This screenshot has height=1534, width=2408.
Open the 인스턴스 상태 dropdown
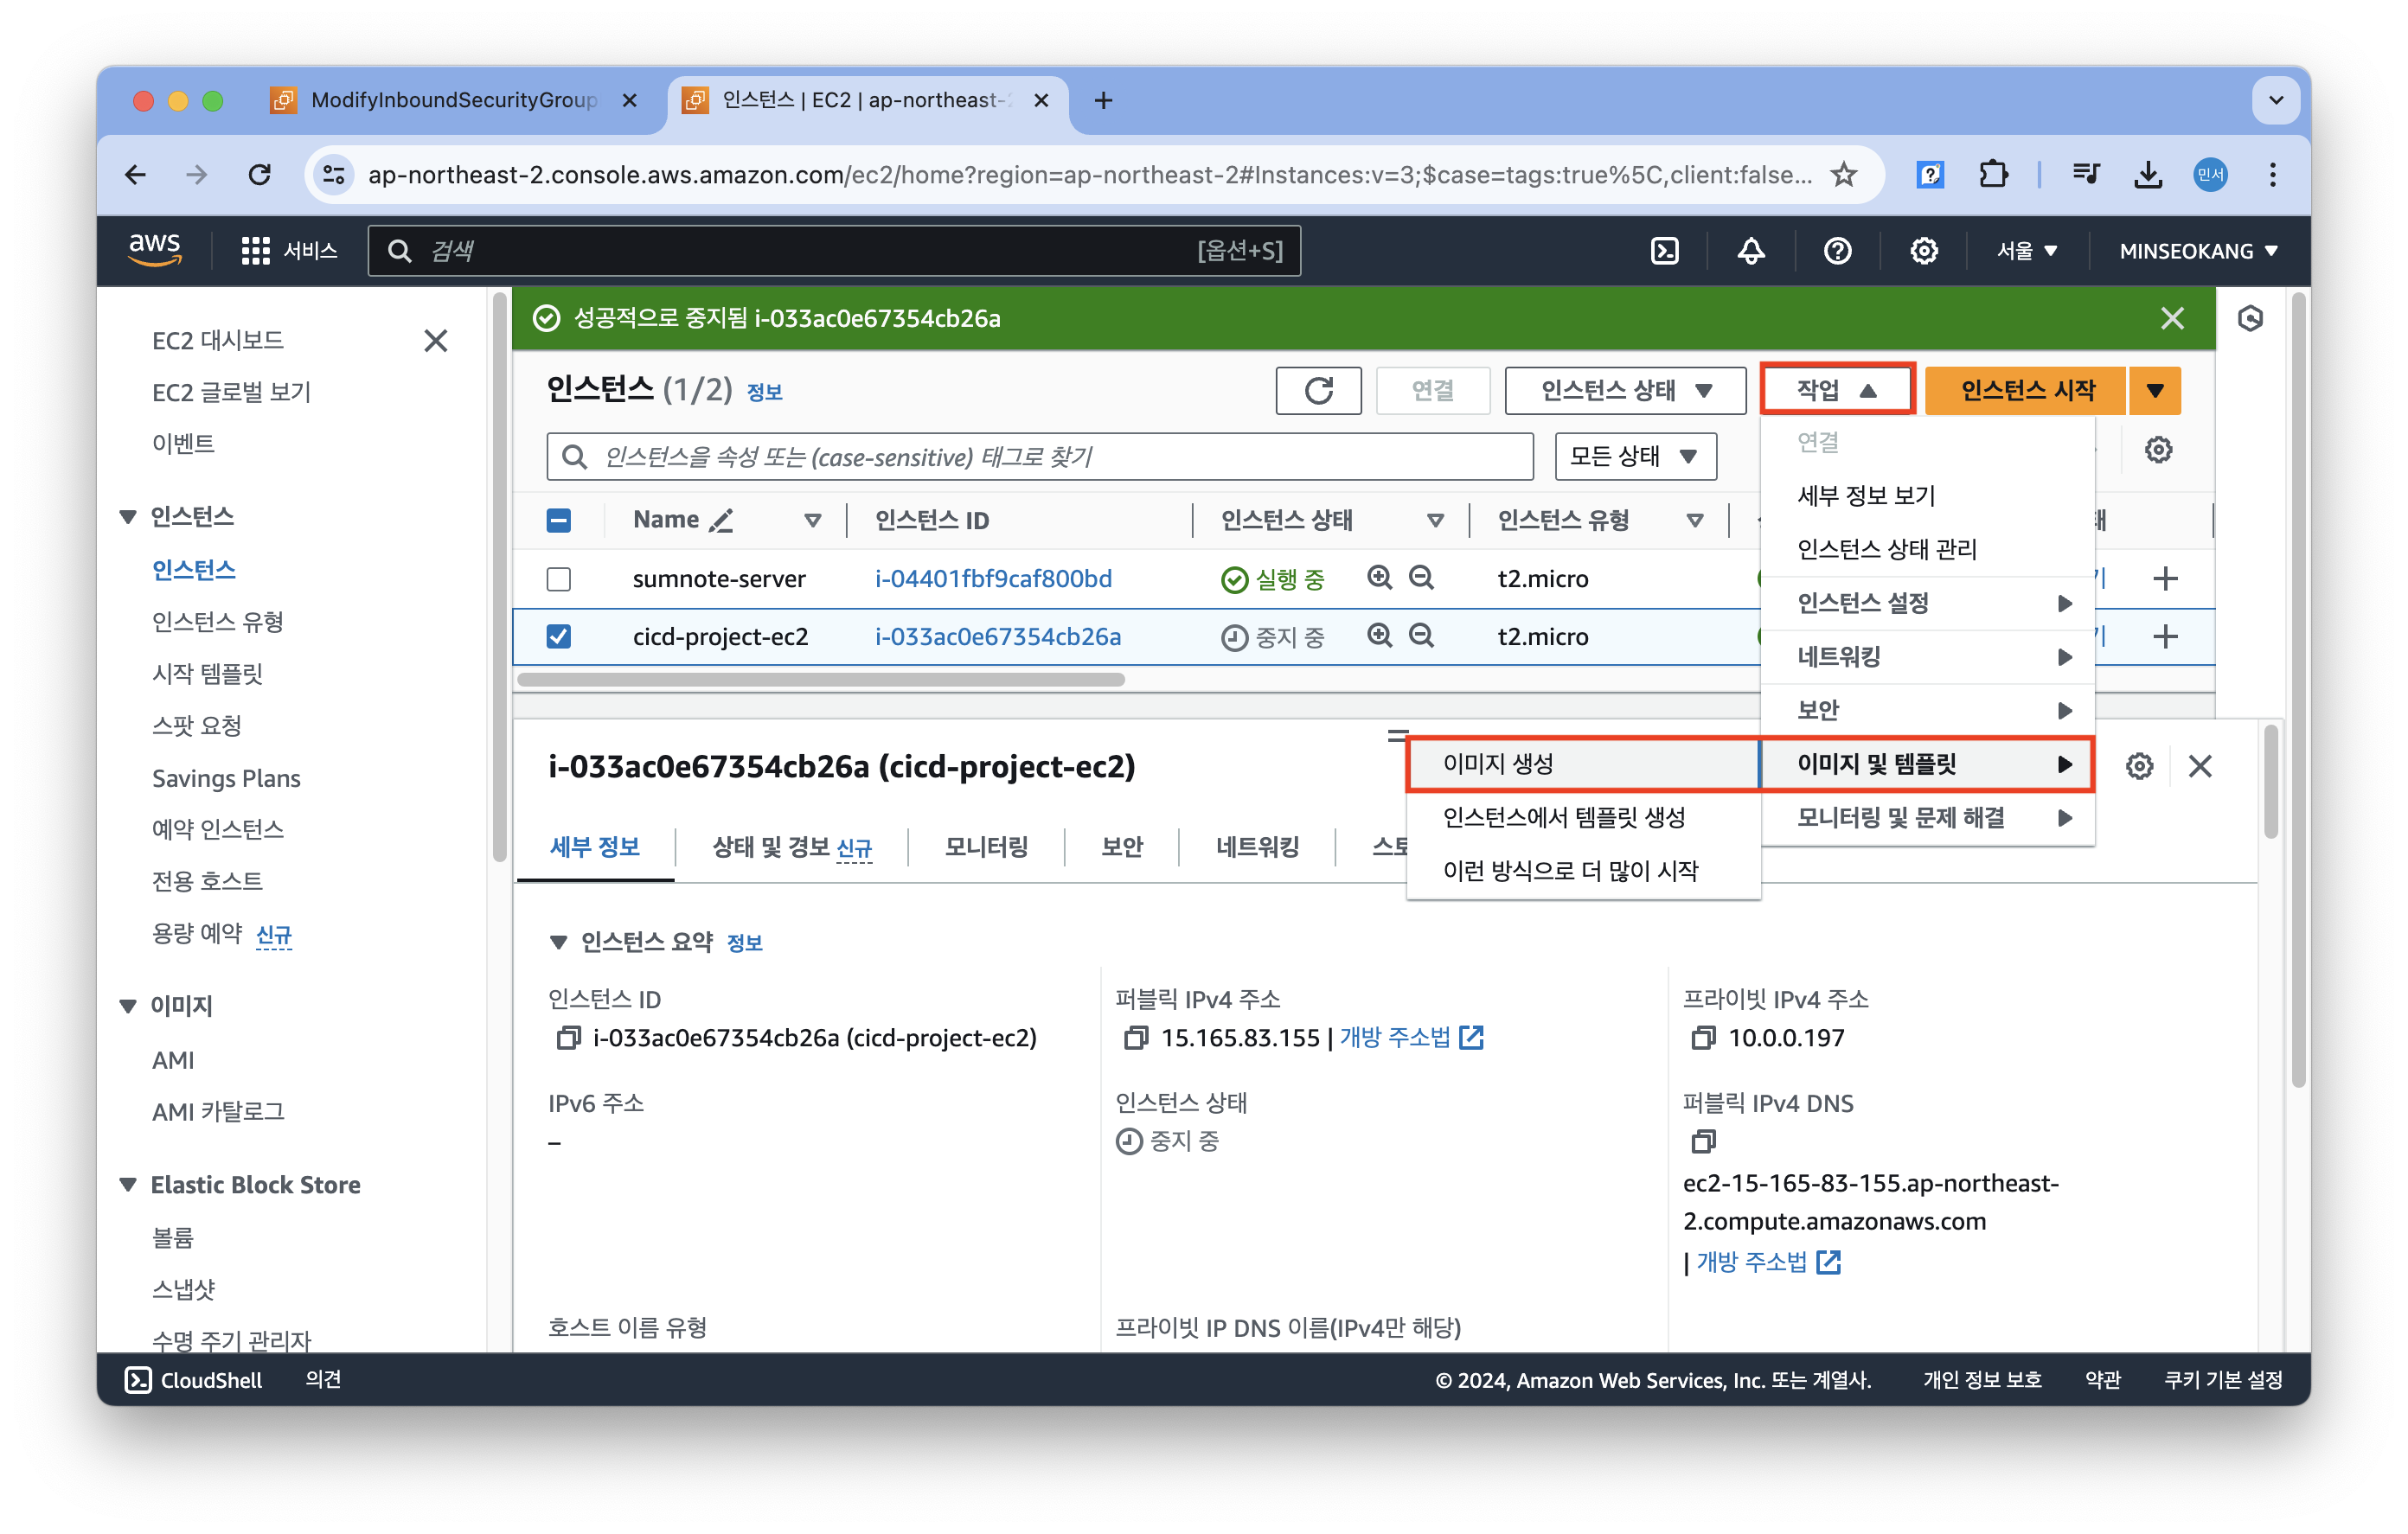(1625, 390)
